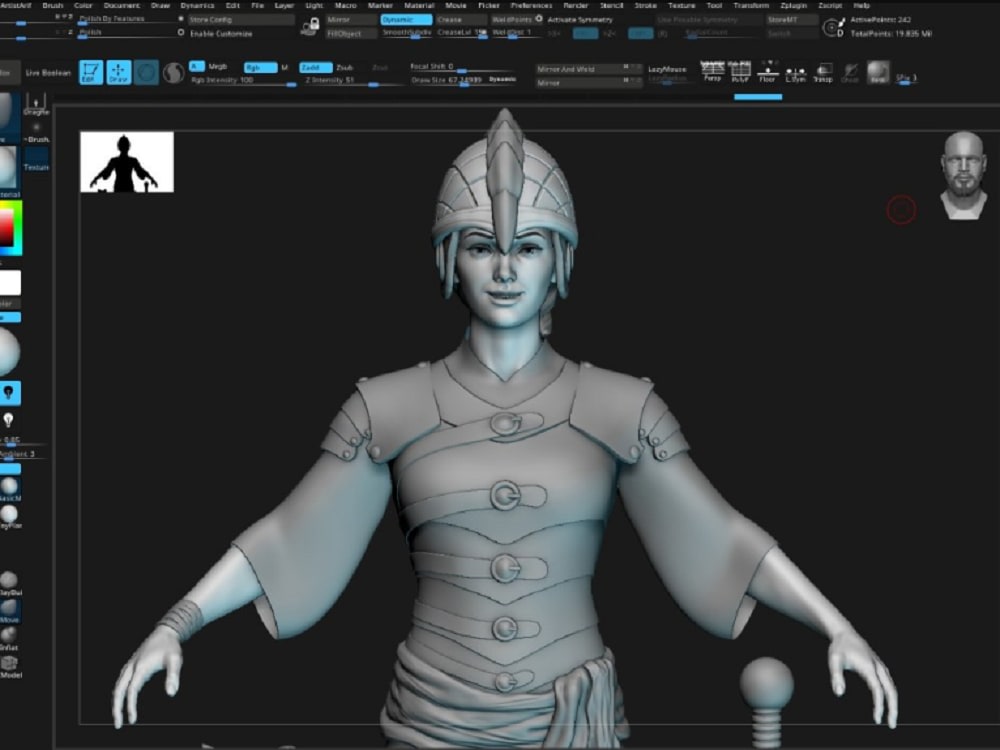Toggle the Persp perspective icon
Image resolution: width=1000 pixels, height=750 pixels.
(712, 71)
